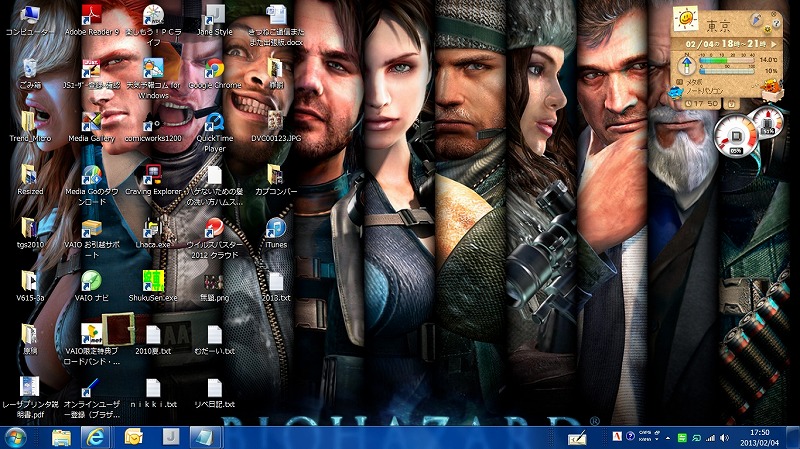Select きつねこ通信また出張版.docx document
800x449 pixels.
coord(276,26)
